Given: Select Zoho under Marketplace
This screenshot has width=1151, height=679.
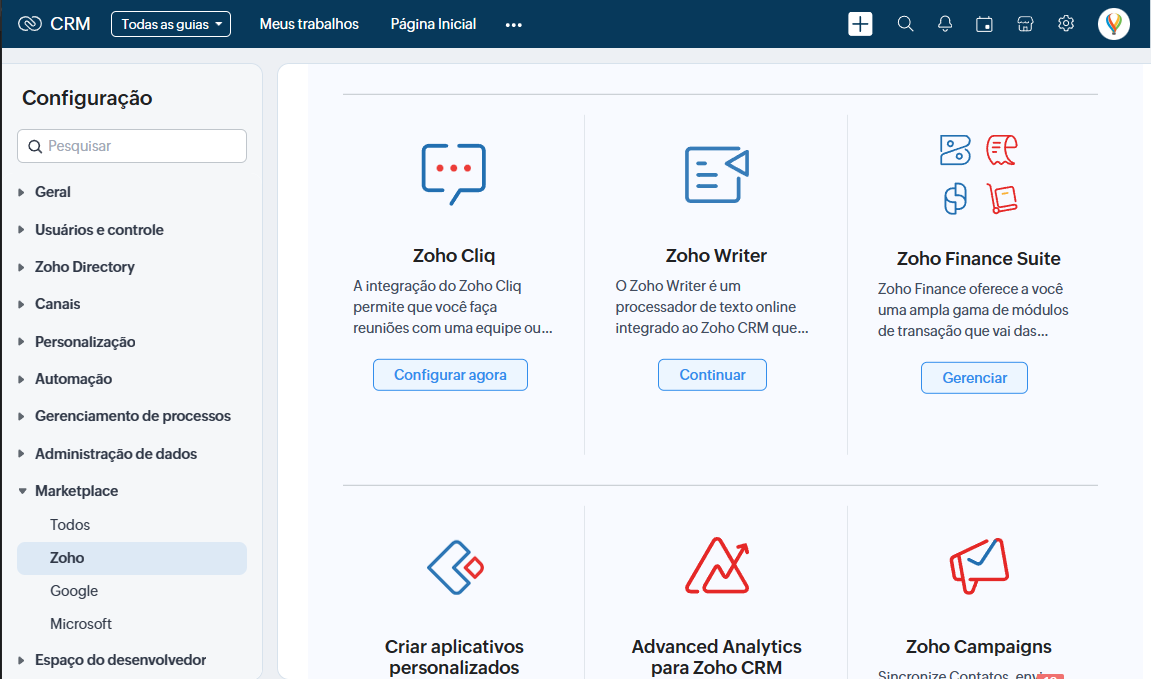Looking at the screenshot, I should [x=132, y=558].
